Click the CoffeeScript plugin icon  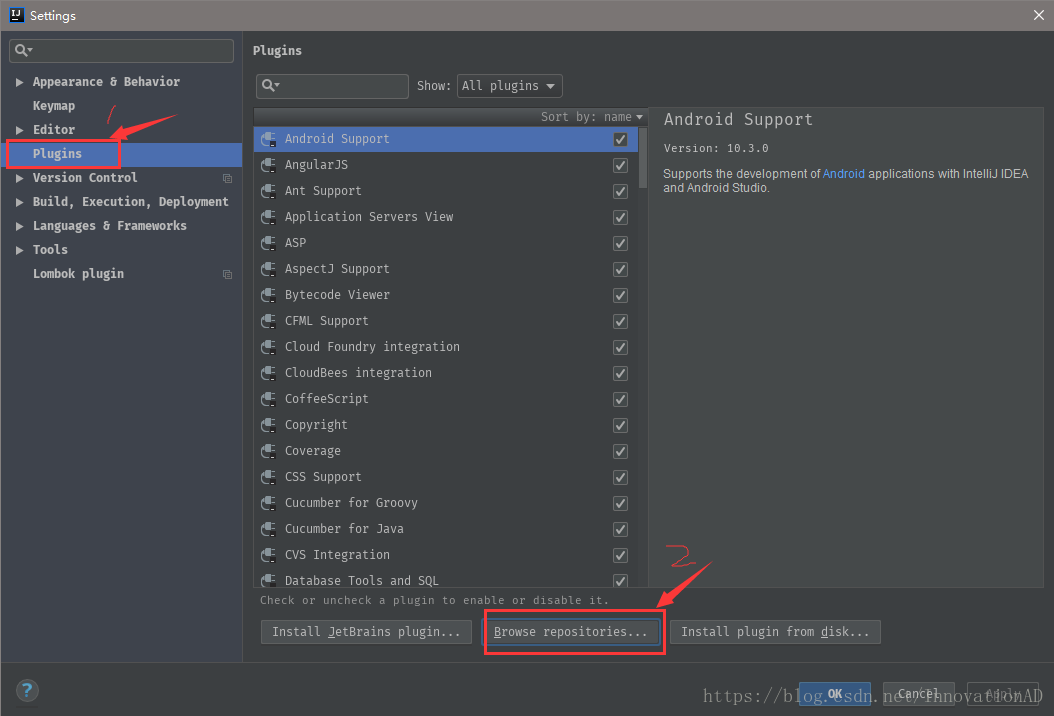[268, 399]
